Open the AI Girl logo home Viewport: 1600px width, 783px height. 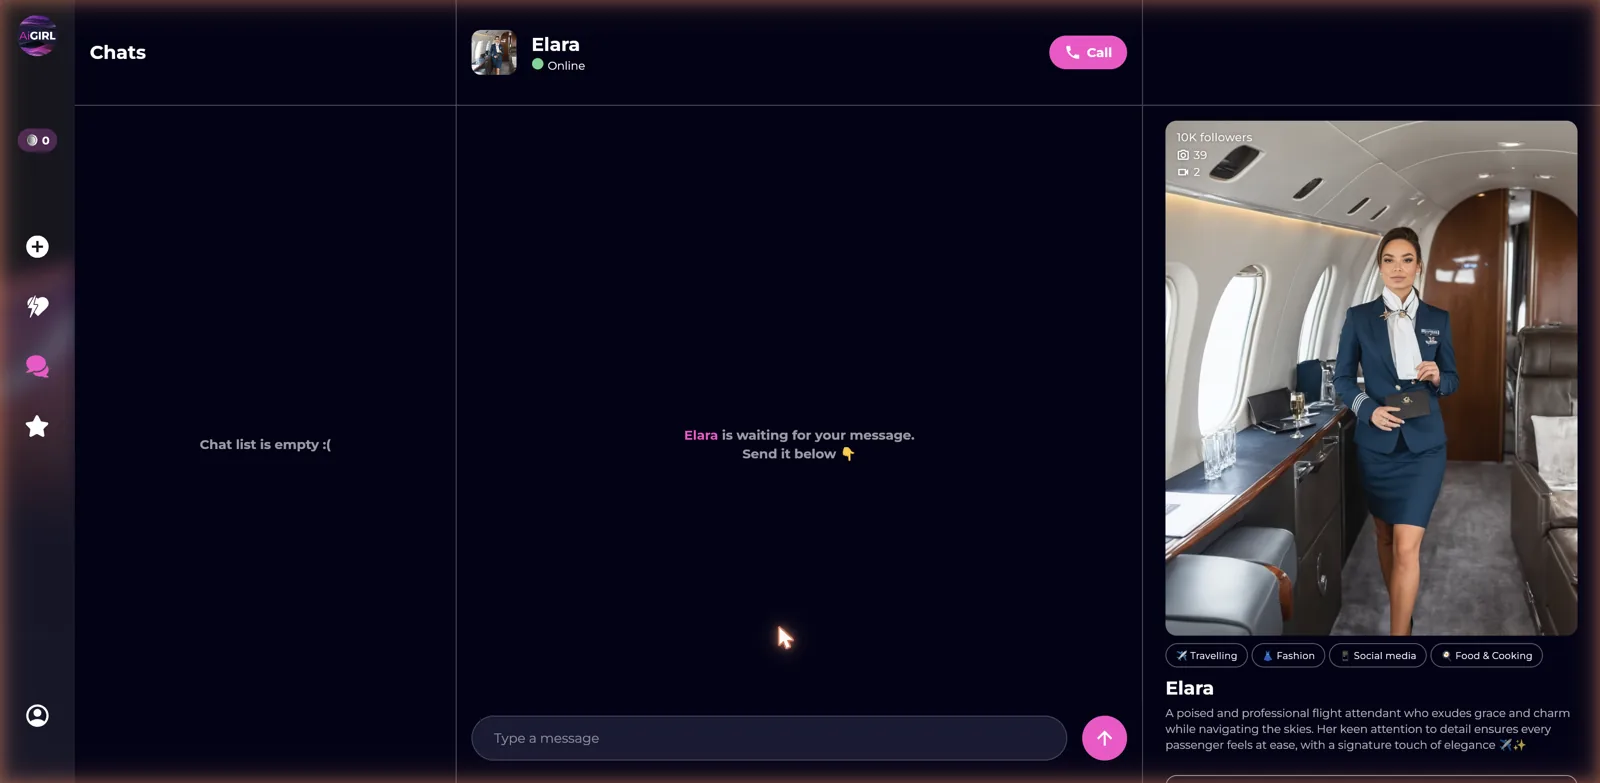coord(37,36)
